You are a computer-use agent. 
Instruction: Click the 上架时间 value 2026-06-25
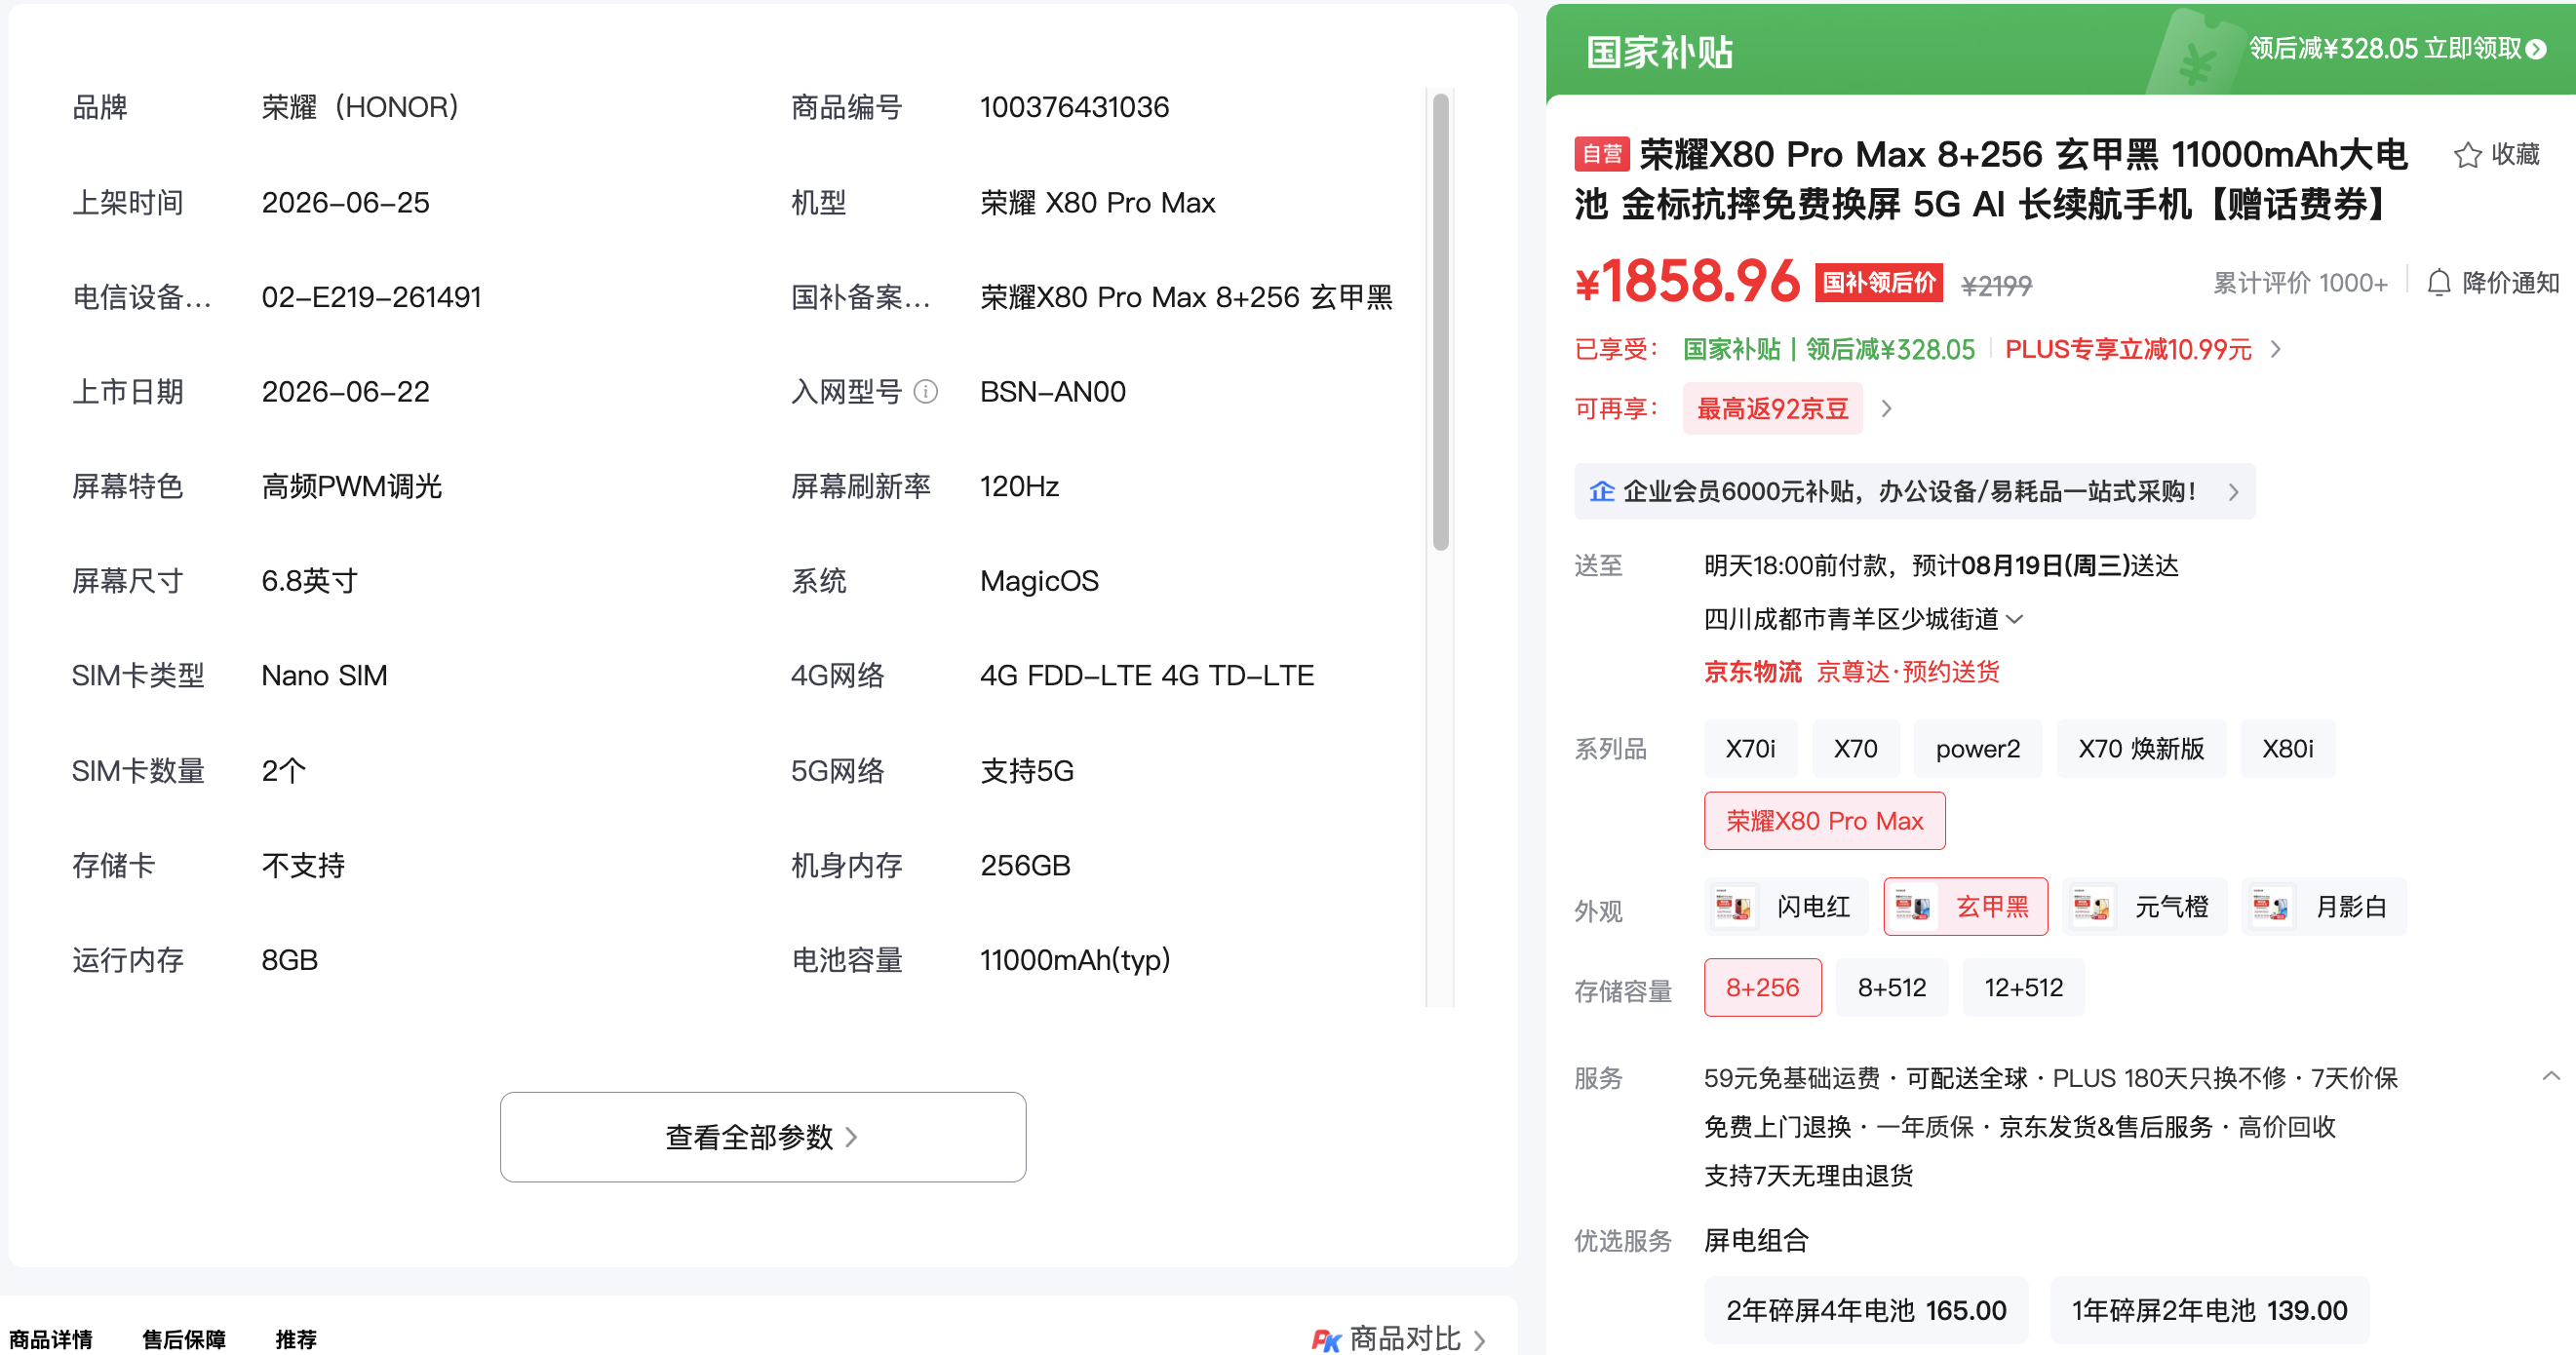[345, 203]
